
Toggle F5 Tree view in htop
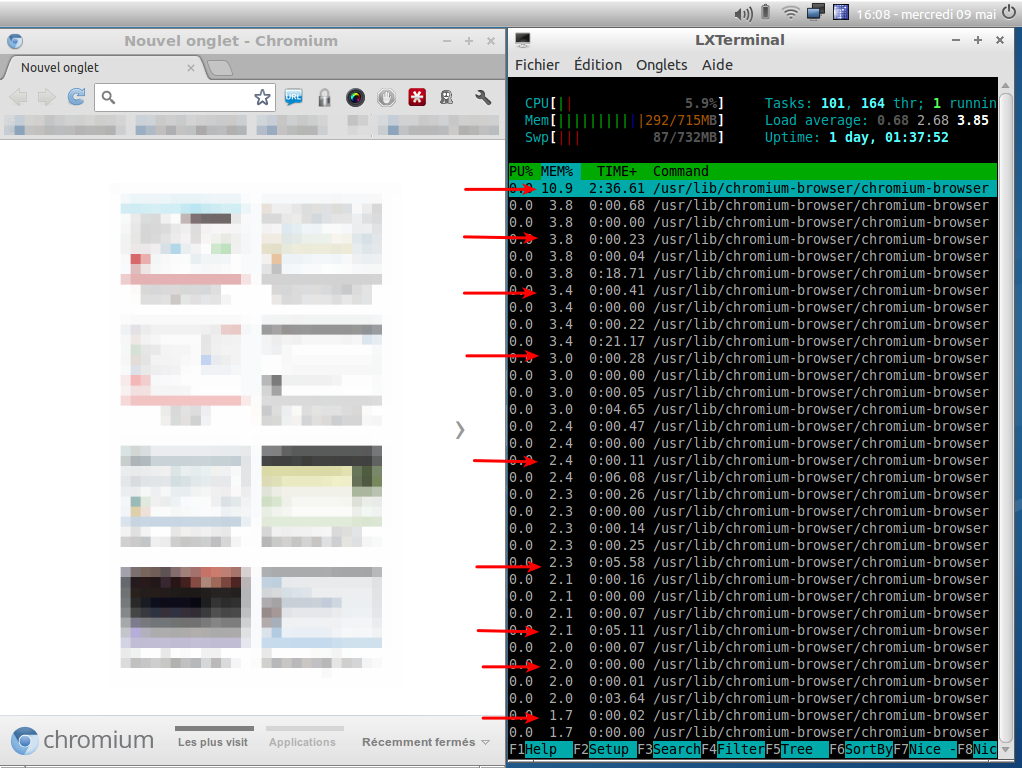796,749
